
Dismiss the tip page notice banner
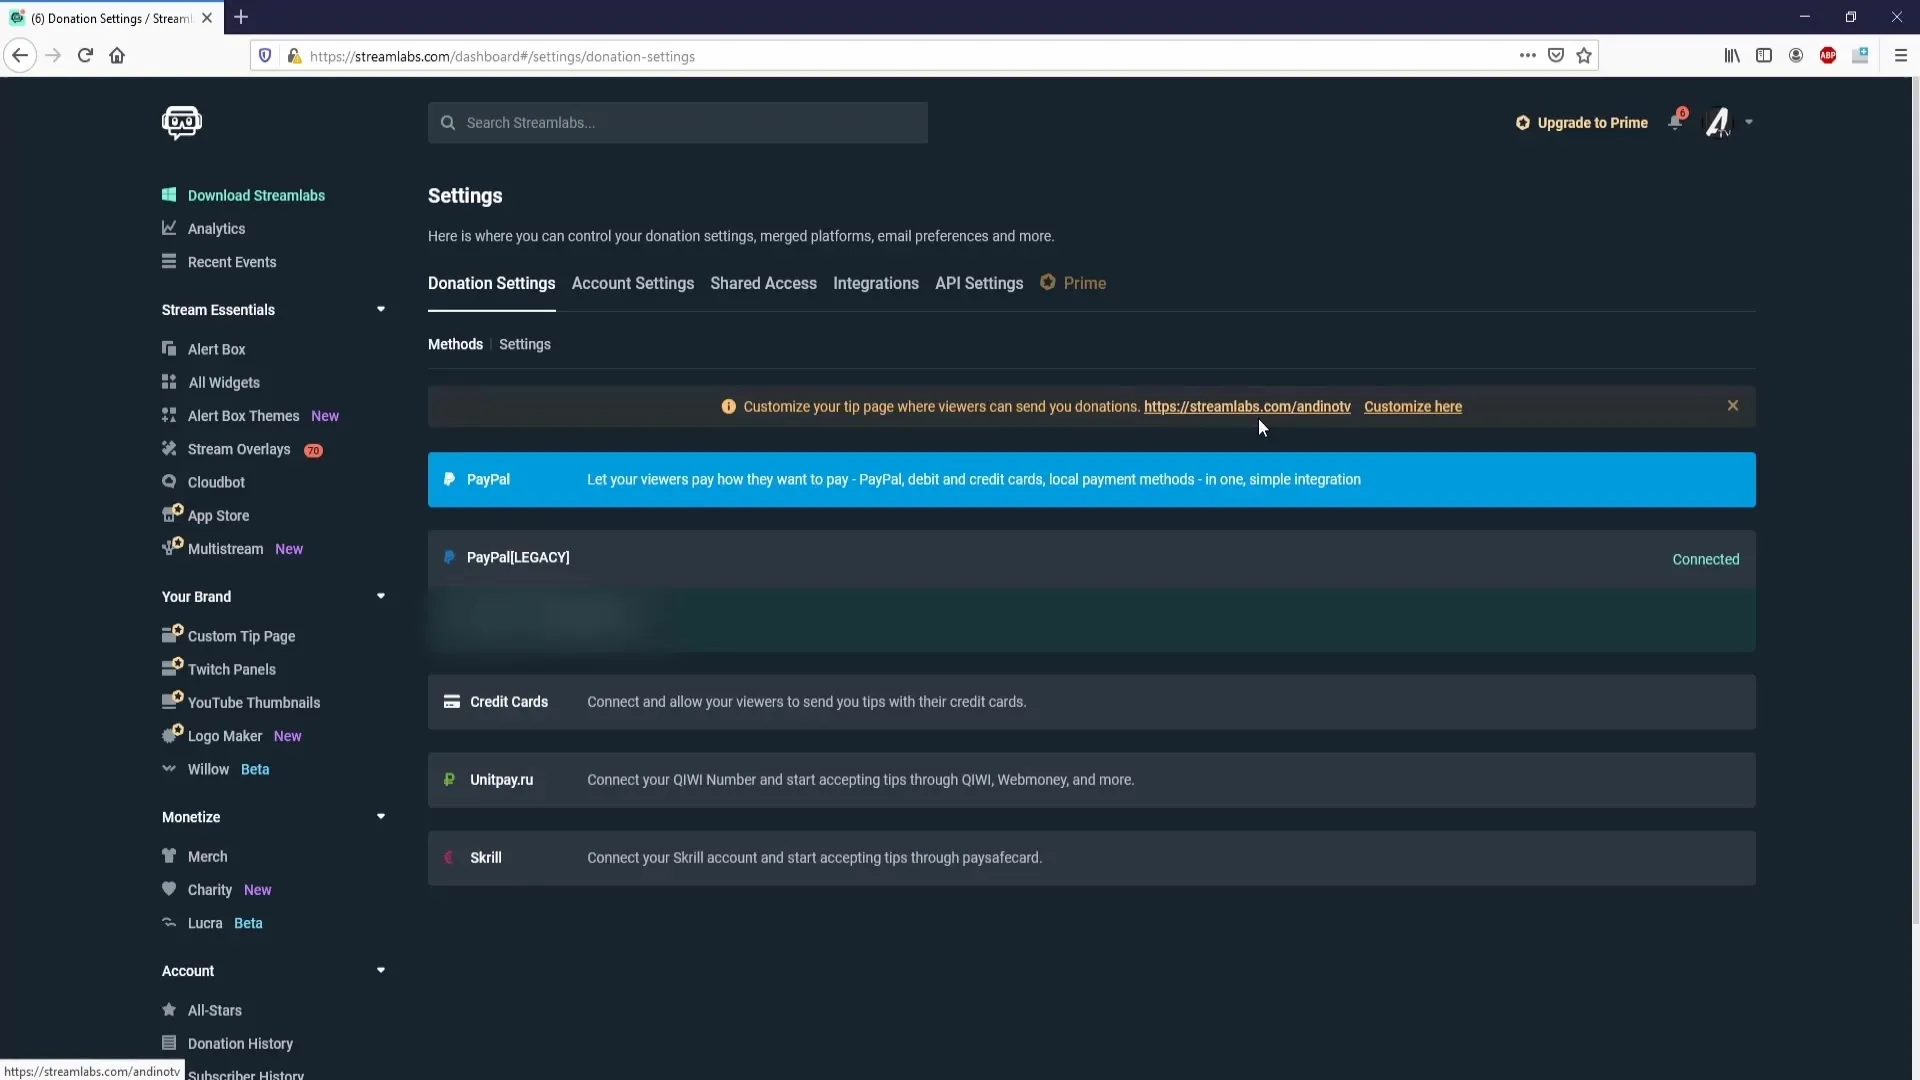(1733, 406)
